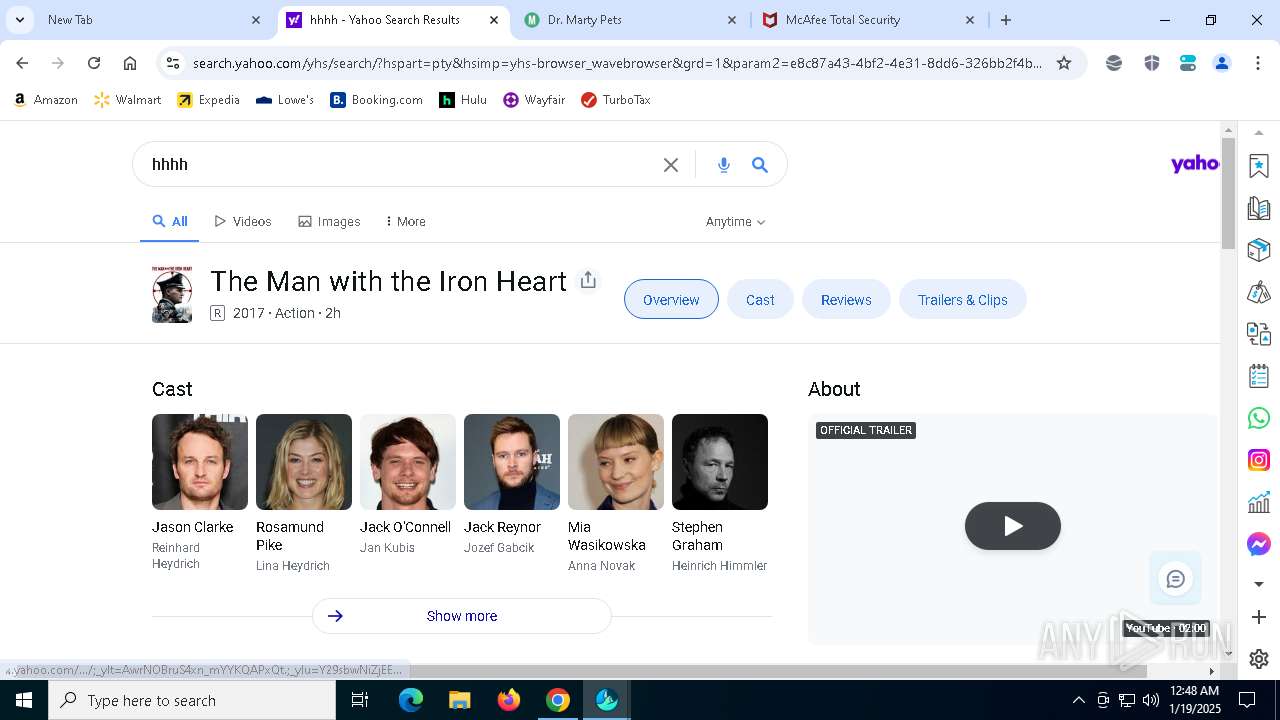Open the sidebar translate icon
Image resolution: width=1280 pixels, height=720 pixels.
[x=1259, y=334]
